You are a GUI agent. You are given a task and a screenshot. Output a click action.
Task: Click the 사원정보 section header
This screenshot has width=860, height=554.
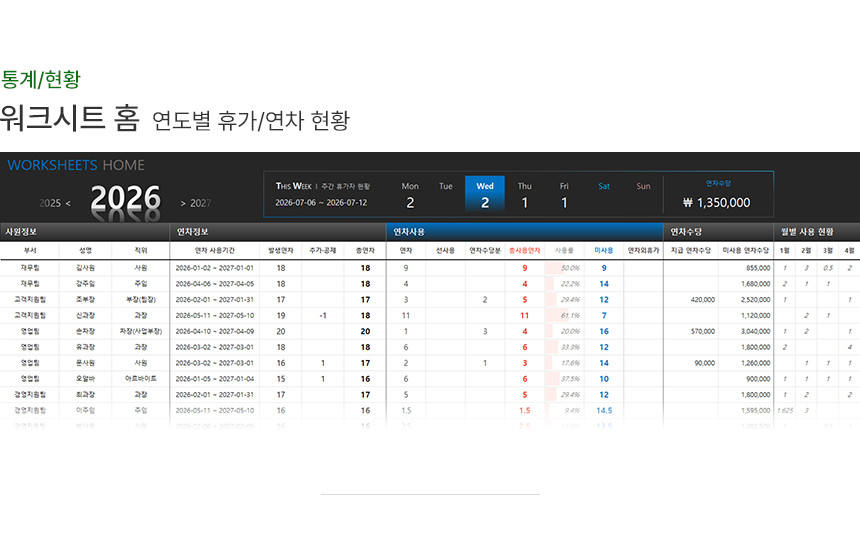pyautogui.click(x=22, y=231)
